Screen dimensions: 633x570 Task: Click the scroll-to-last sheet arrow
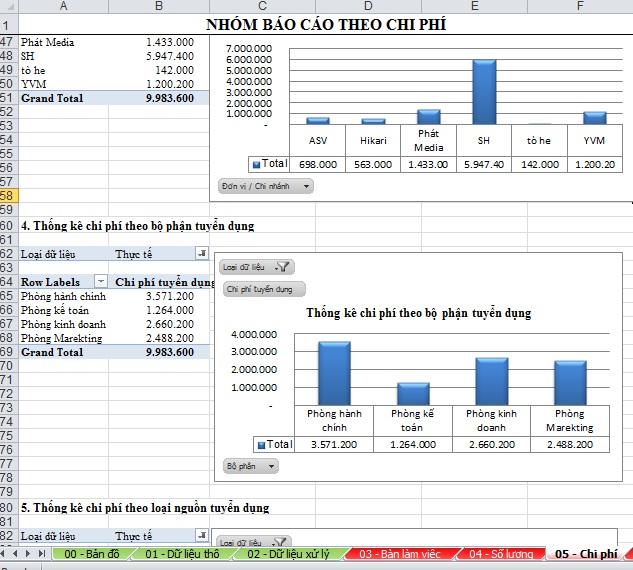pyautogui.click(x=42, y=553)
